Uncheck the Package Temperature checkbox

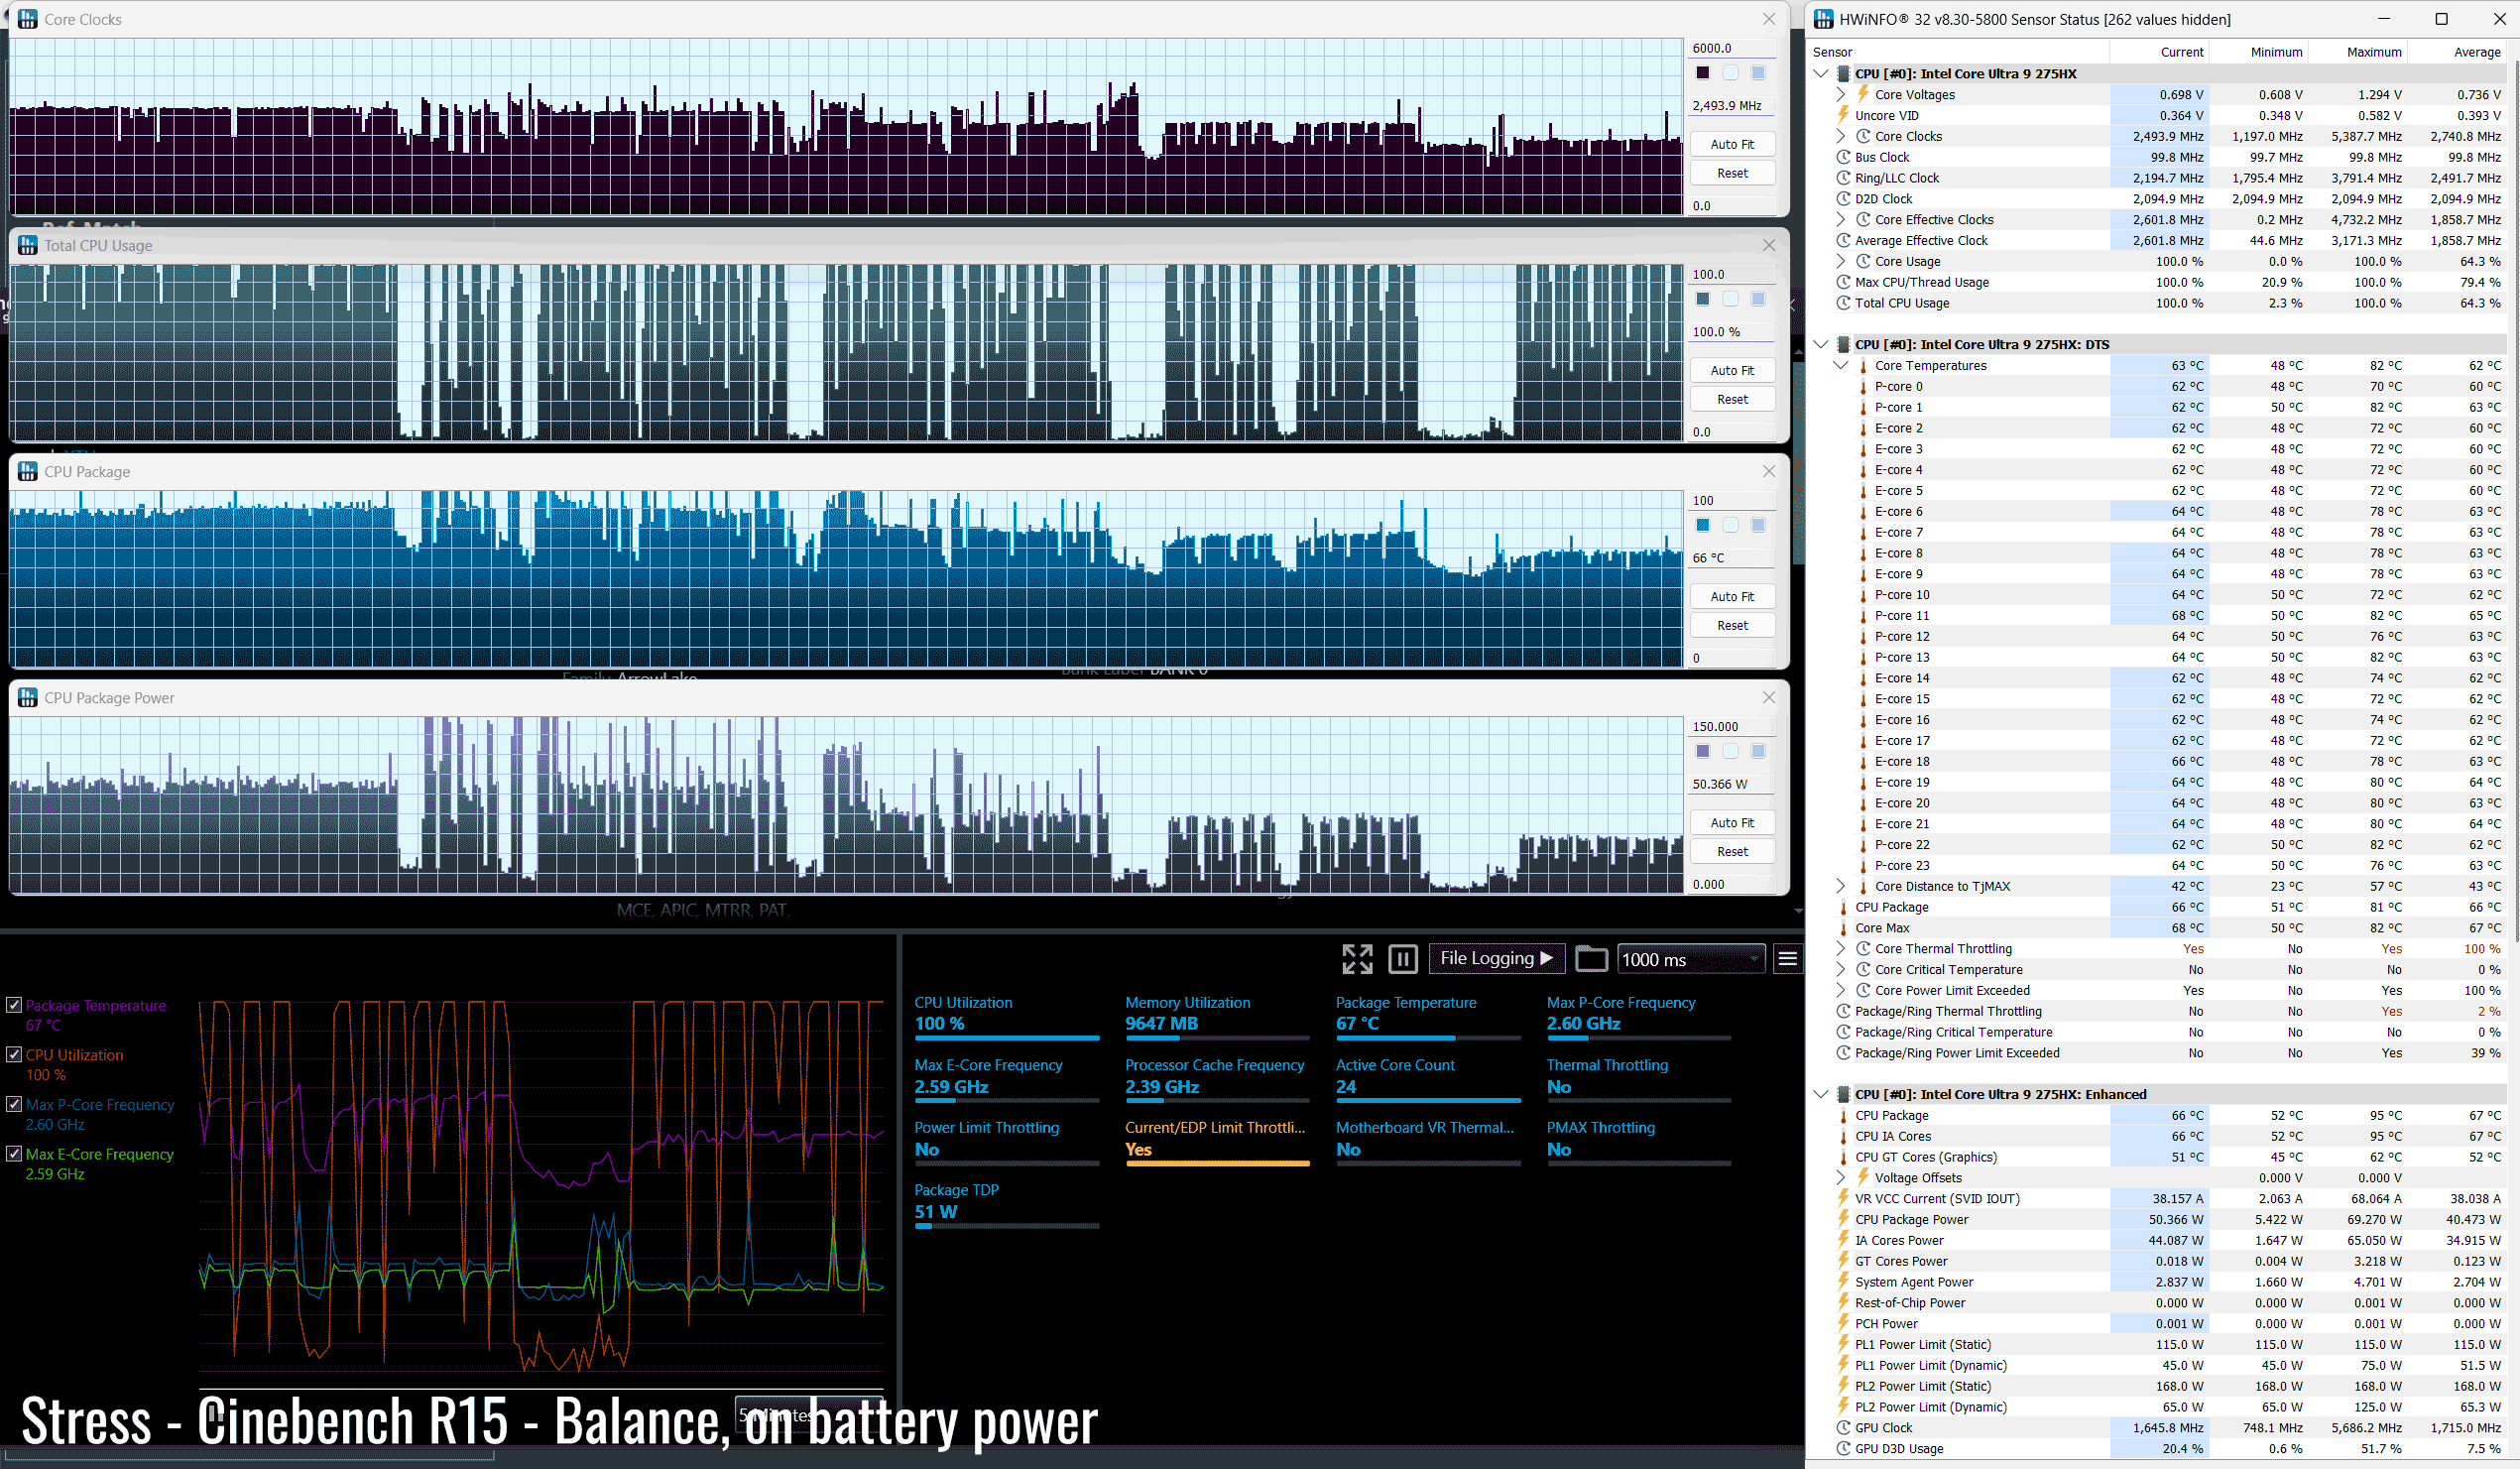14,1005
